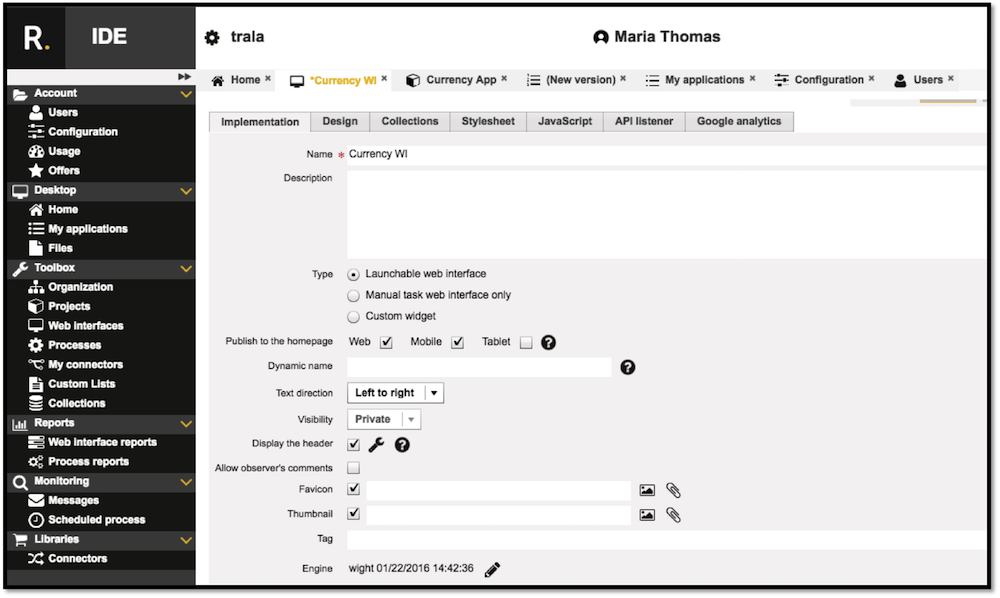Click the paperclip attach icon in Thumbnail row
1000x598 pixels.
pos(673,515)
